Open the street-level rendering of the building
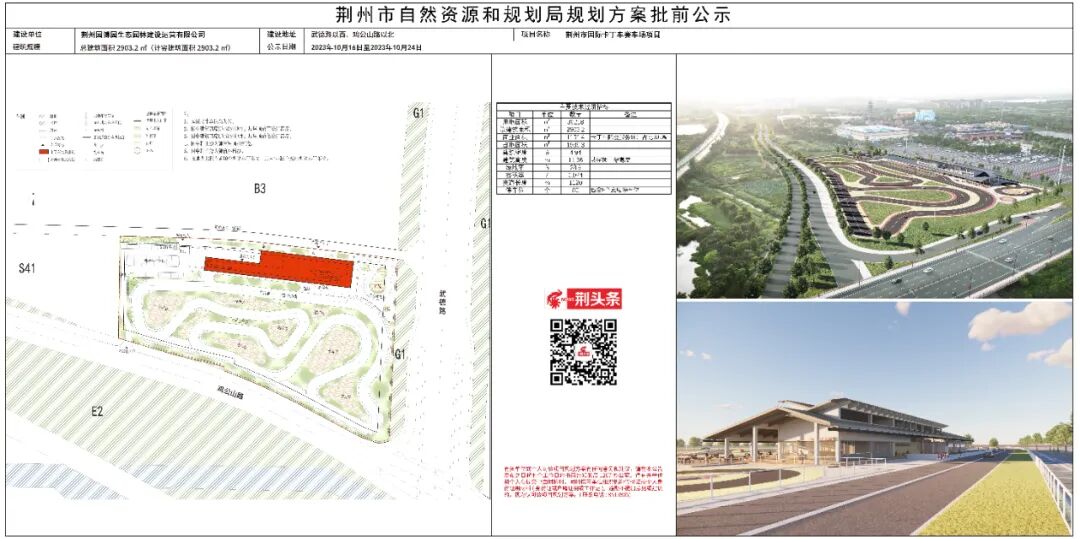 875,418
